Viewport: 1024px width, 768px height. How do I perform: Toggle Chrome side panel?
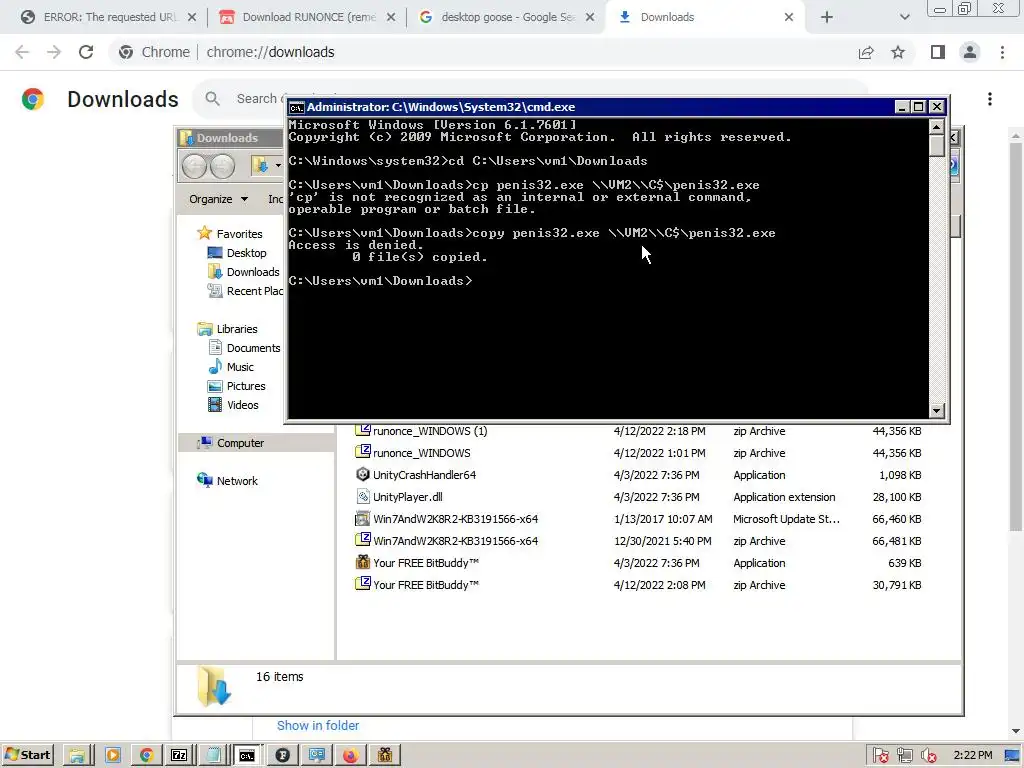pyautogui.click(x=938, y=52)
